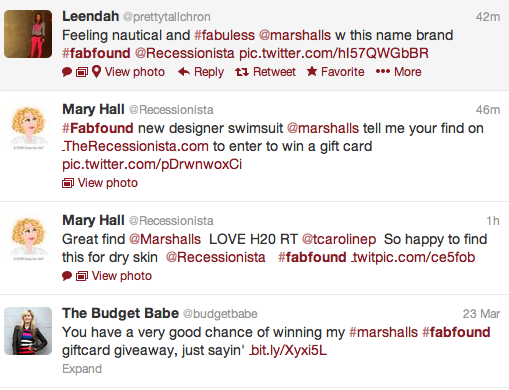Image resolution: width=509 pixels, height=390 pixels.
Task: Click conversation bubble icon on H20 tweet
Action: 67,276
